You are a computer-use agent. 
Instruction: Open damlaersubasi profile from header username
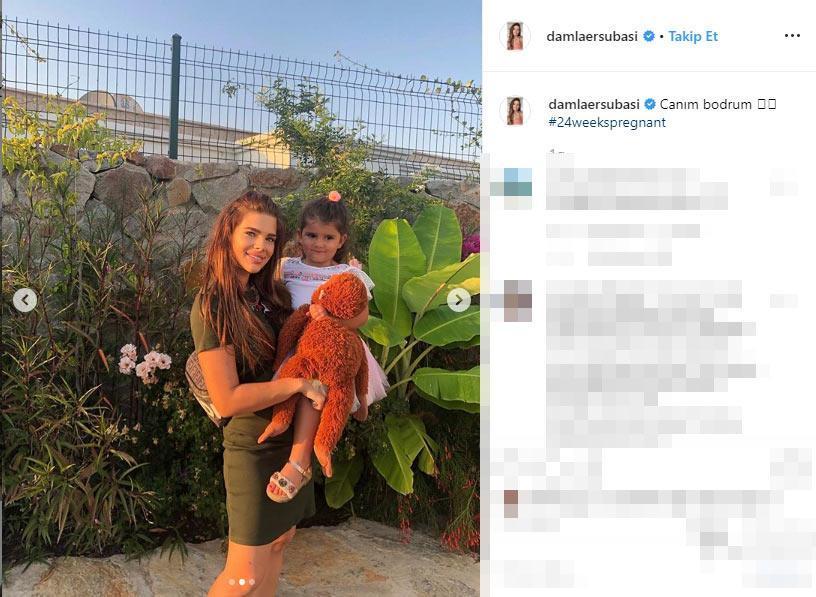click(592, 36)
